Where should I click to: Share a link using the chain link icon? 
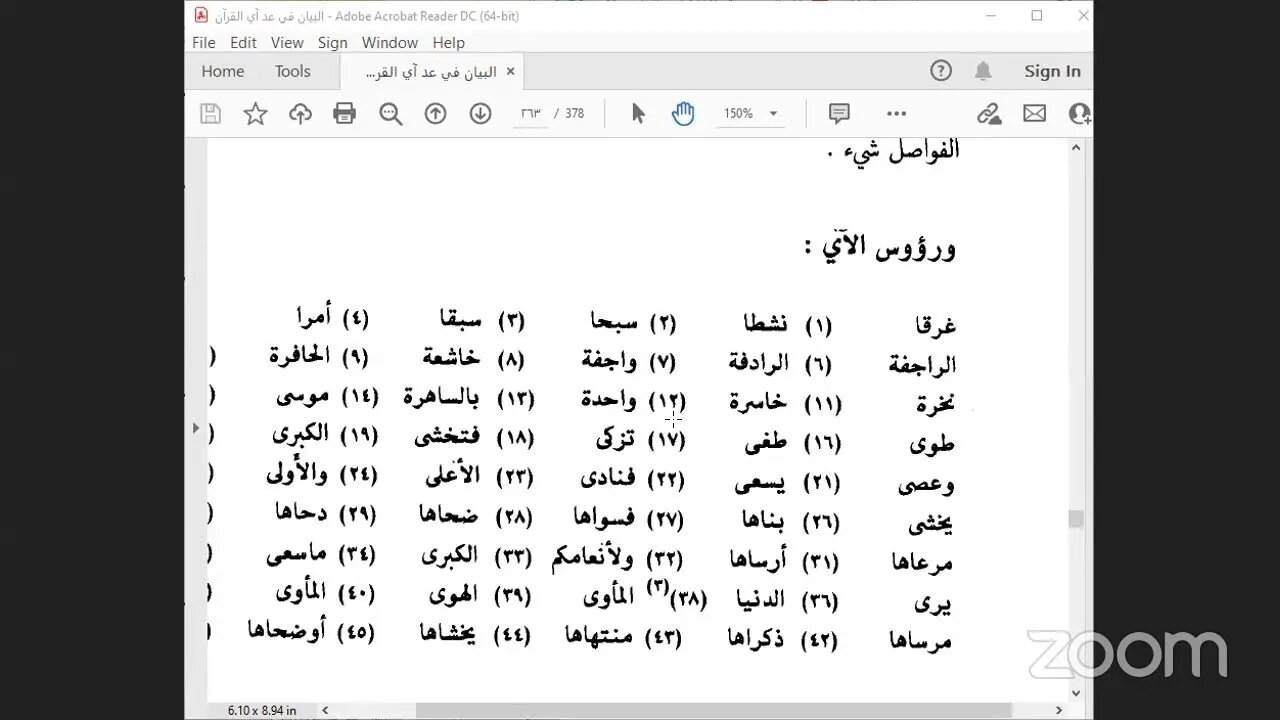[989, 114]
